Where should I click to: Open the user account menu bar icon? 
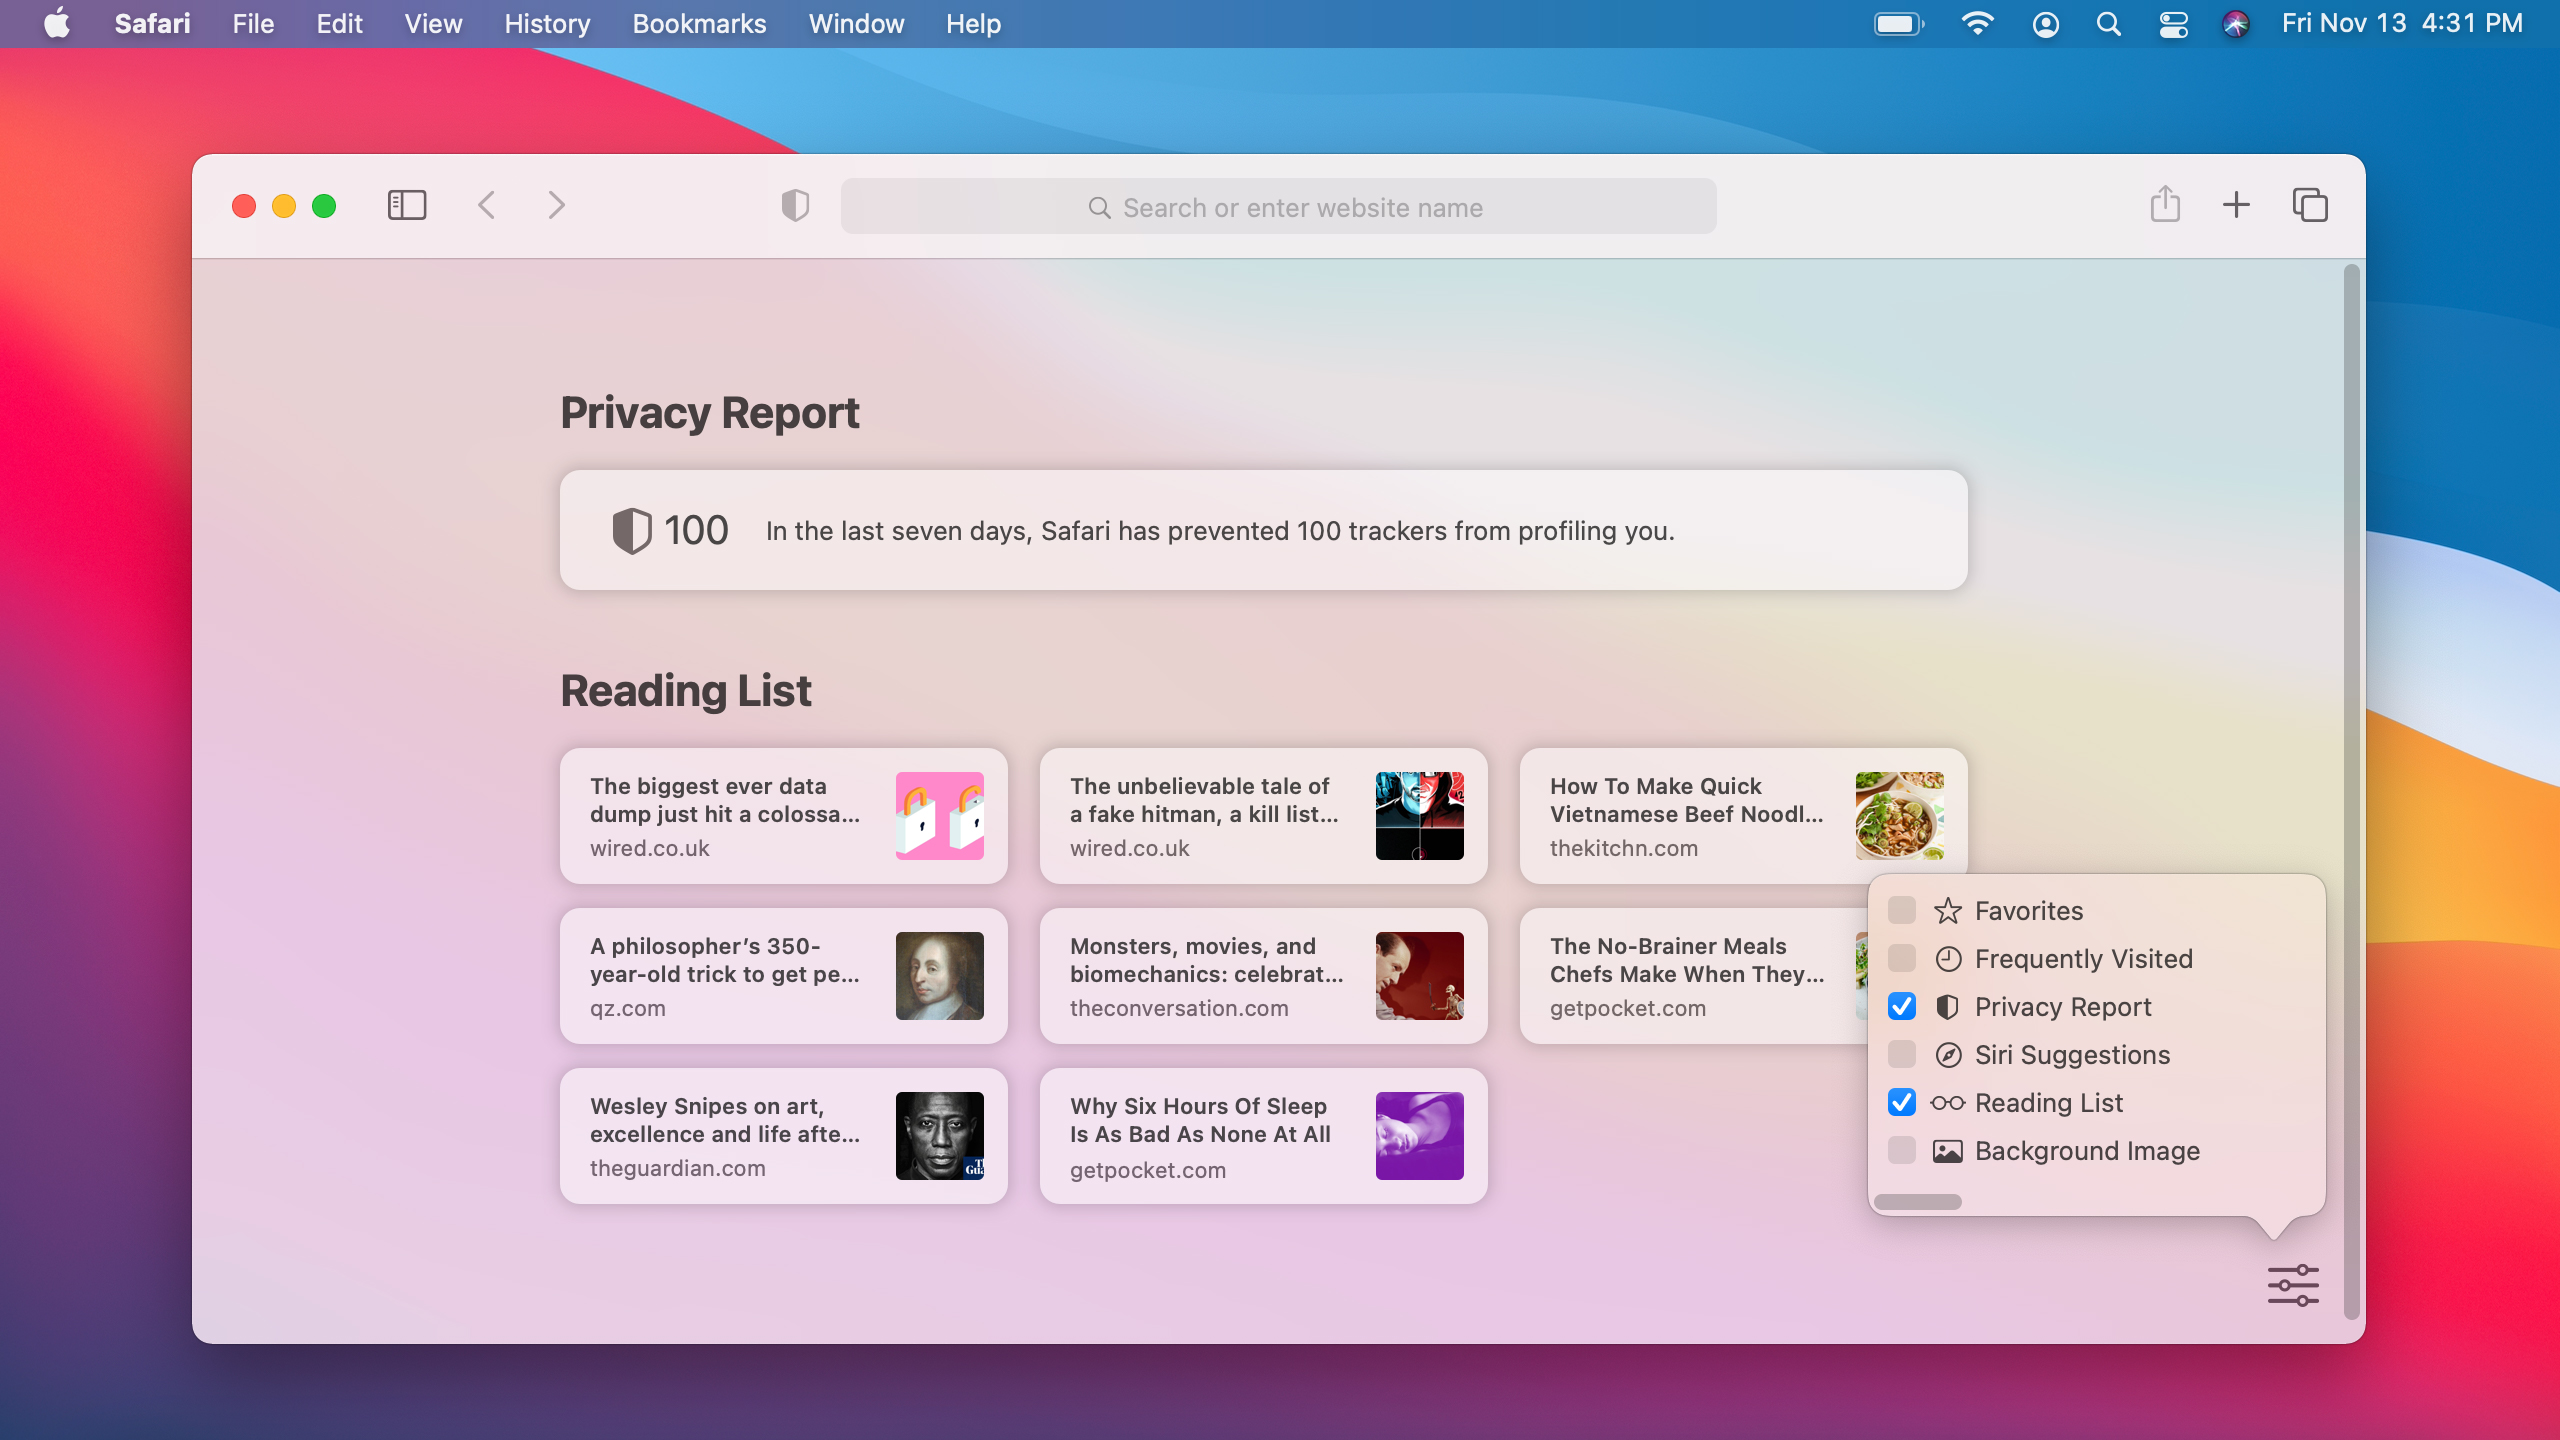coord(2045,23)
